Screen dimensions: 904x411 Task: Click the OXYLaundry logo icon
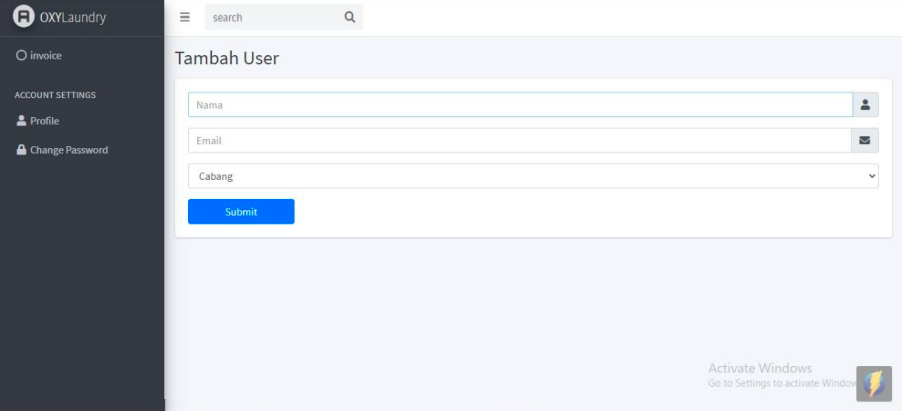pos(22,17)
